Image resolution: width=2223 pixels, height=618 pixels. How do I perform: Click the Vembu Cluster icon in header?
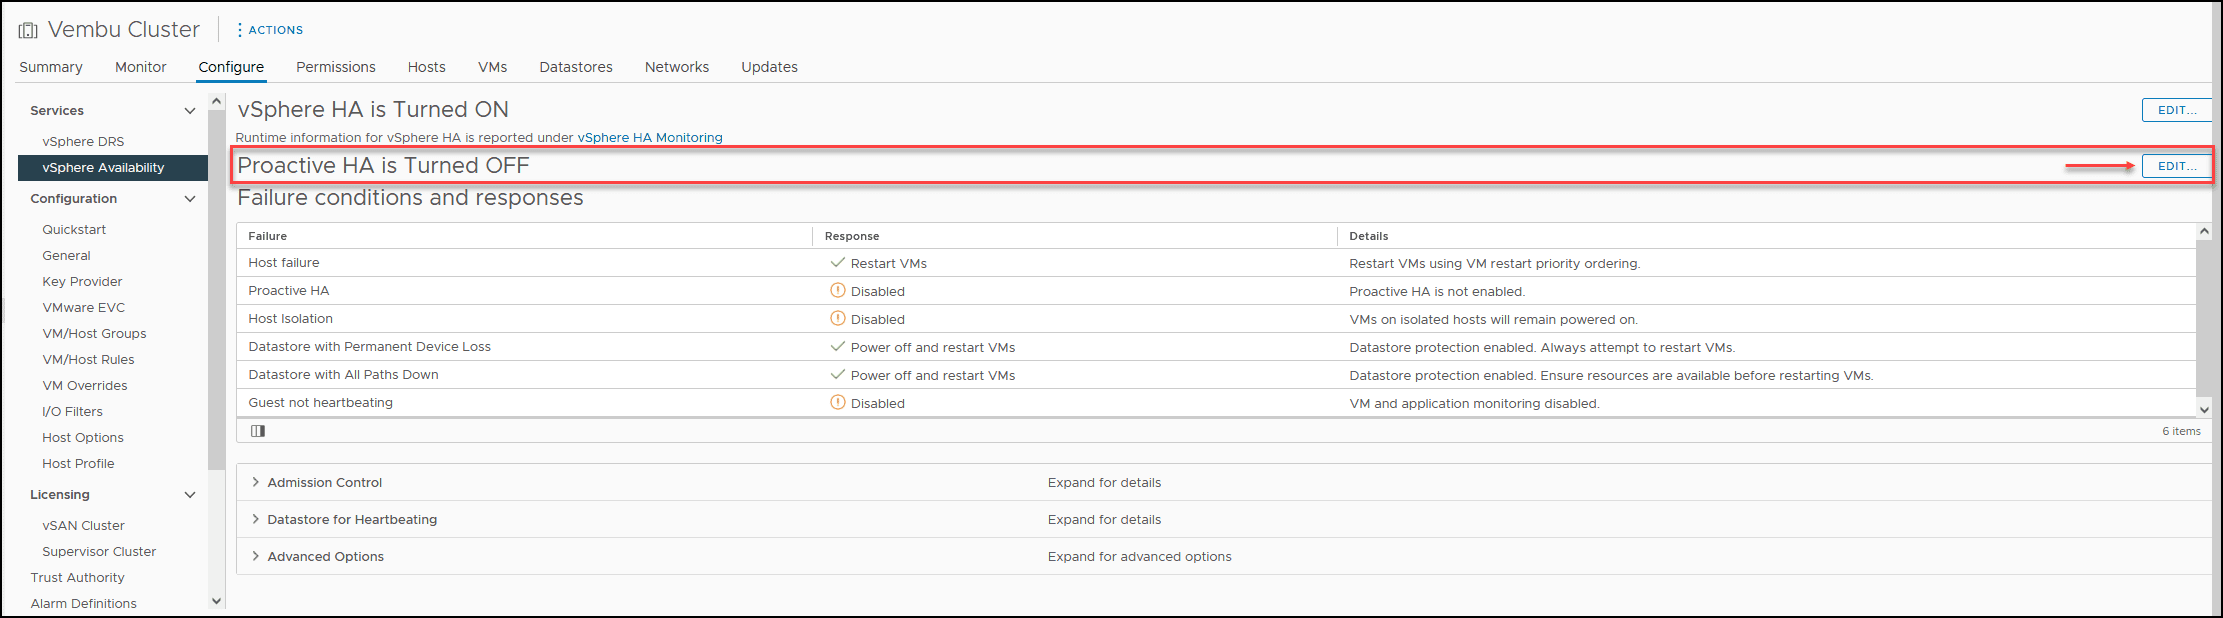[x=28, y=31]
